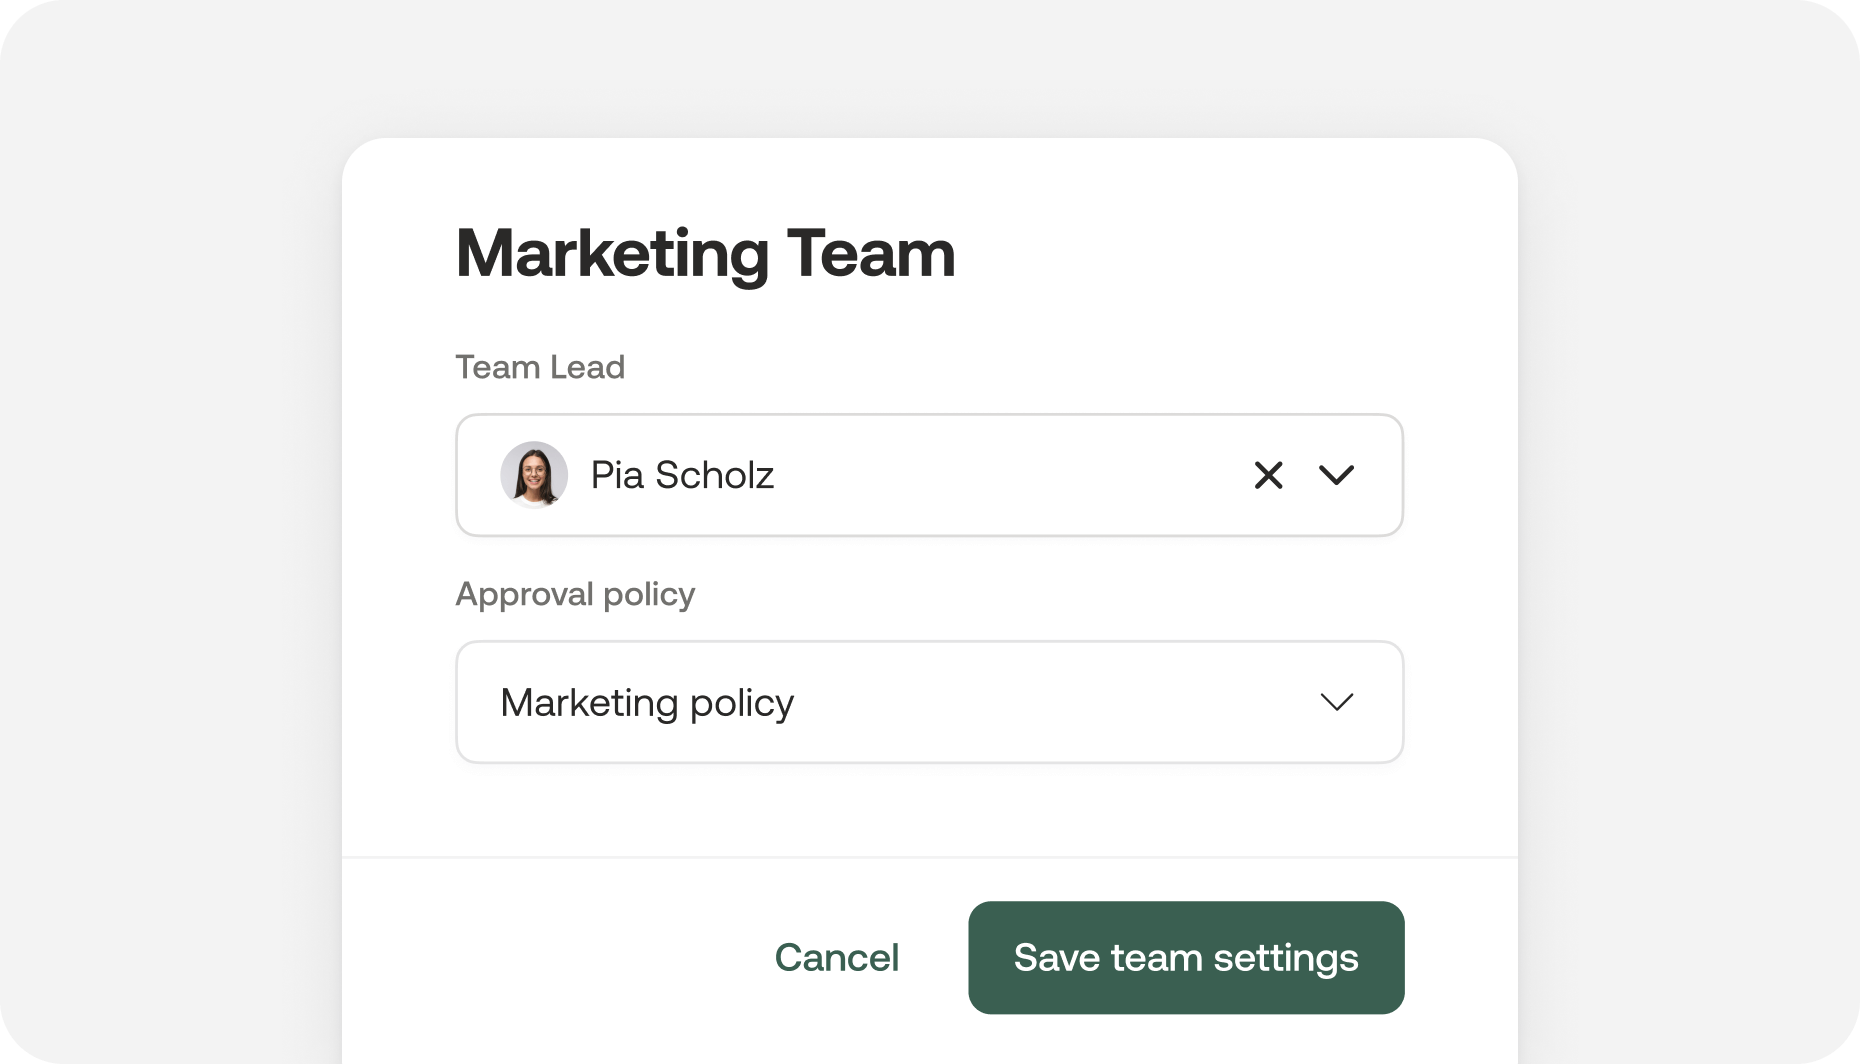Click the Approval policy field label
This screenshot has width=1860, height=1064.
point(575,594)
